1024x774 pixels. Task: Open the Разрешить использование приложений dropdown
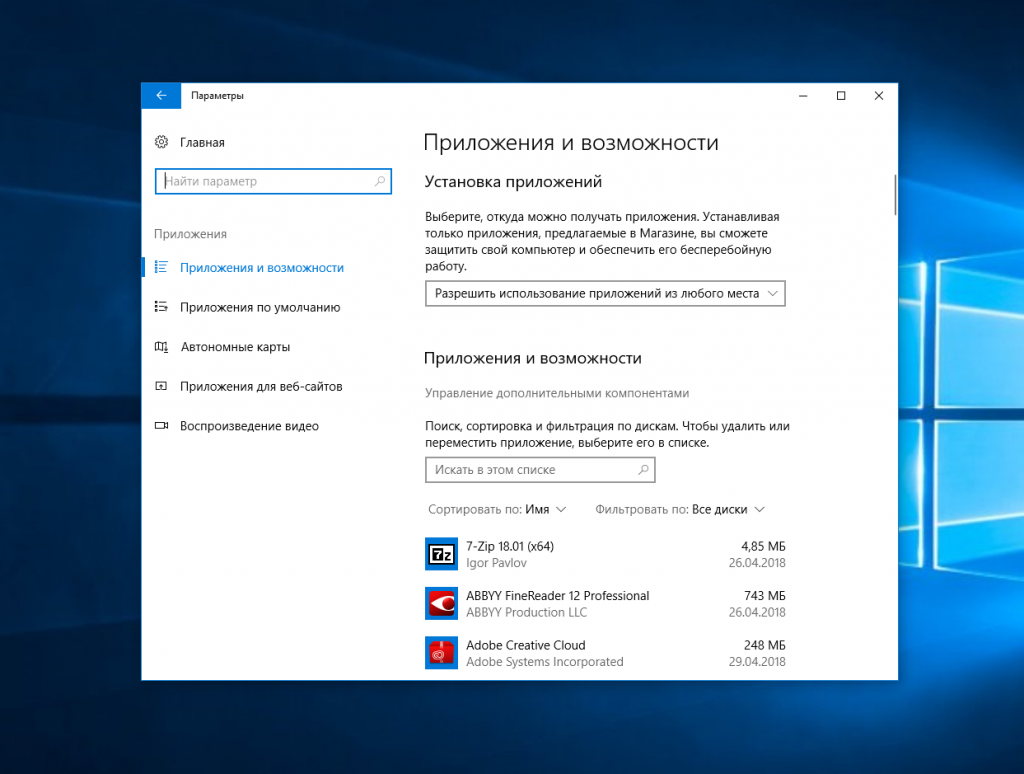[604, 294]
